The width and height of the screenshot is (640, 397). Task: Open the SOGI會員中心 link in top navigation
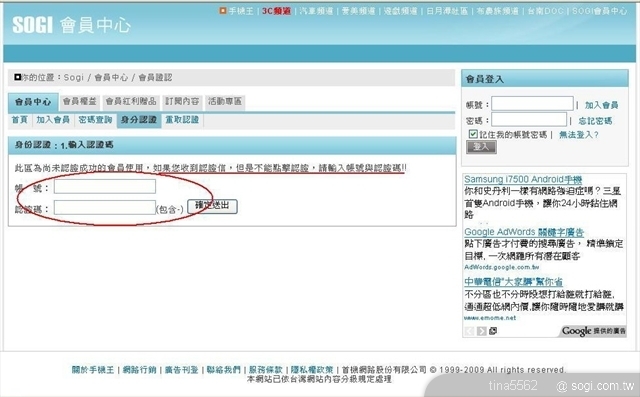[600, 11]
